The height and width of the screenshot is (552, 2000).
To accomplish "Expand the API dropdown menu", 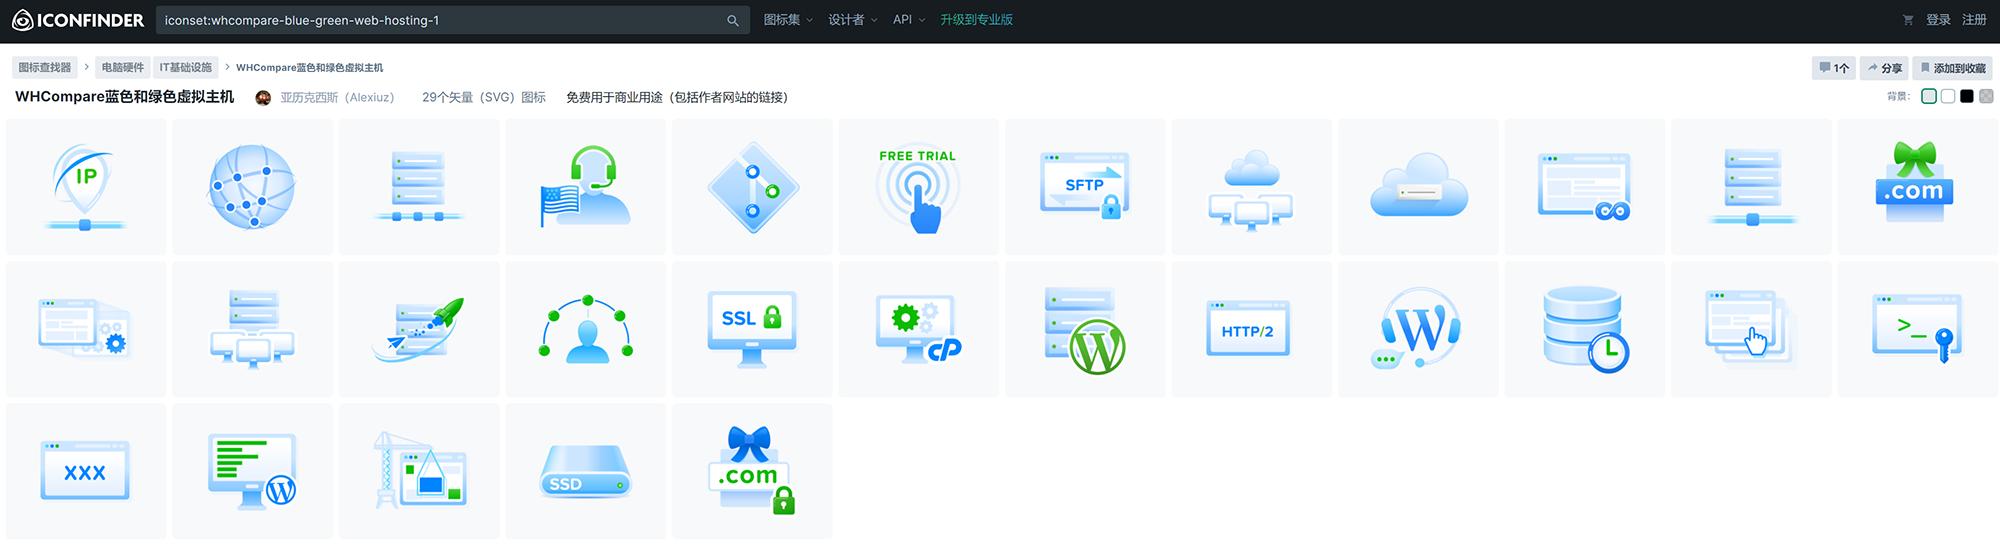I will 909,20.
